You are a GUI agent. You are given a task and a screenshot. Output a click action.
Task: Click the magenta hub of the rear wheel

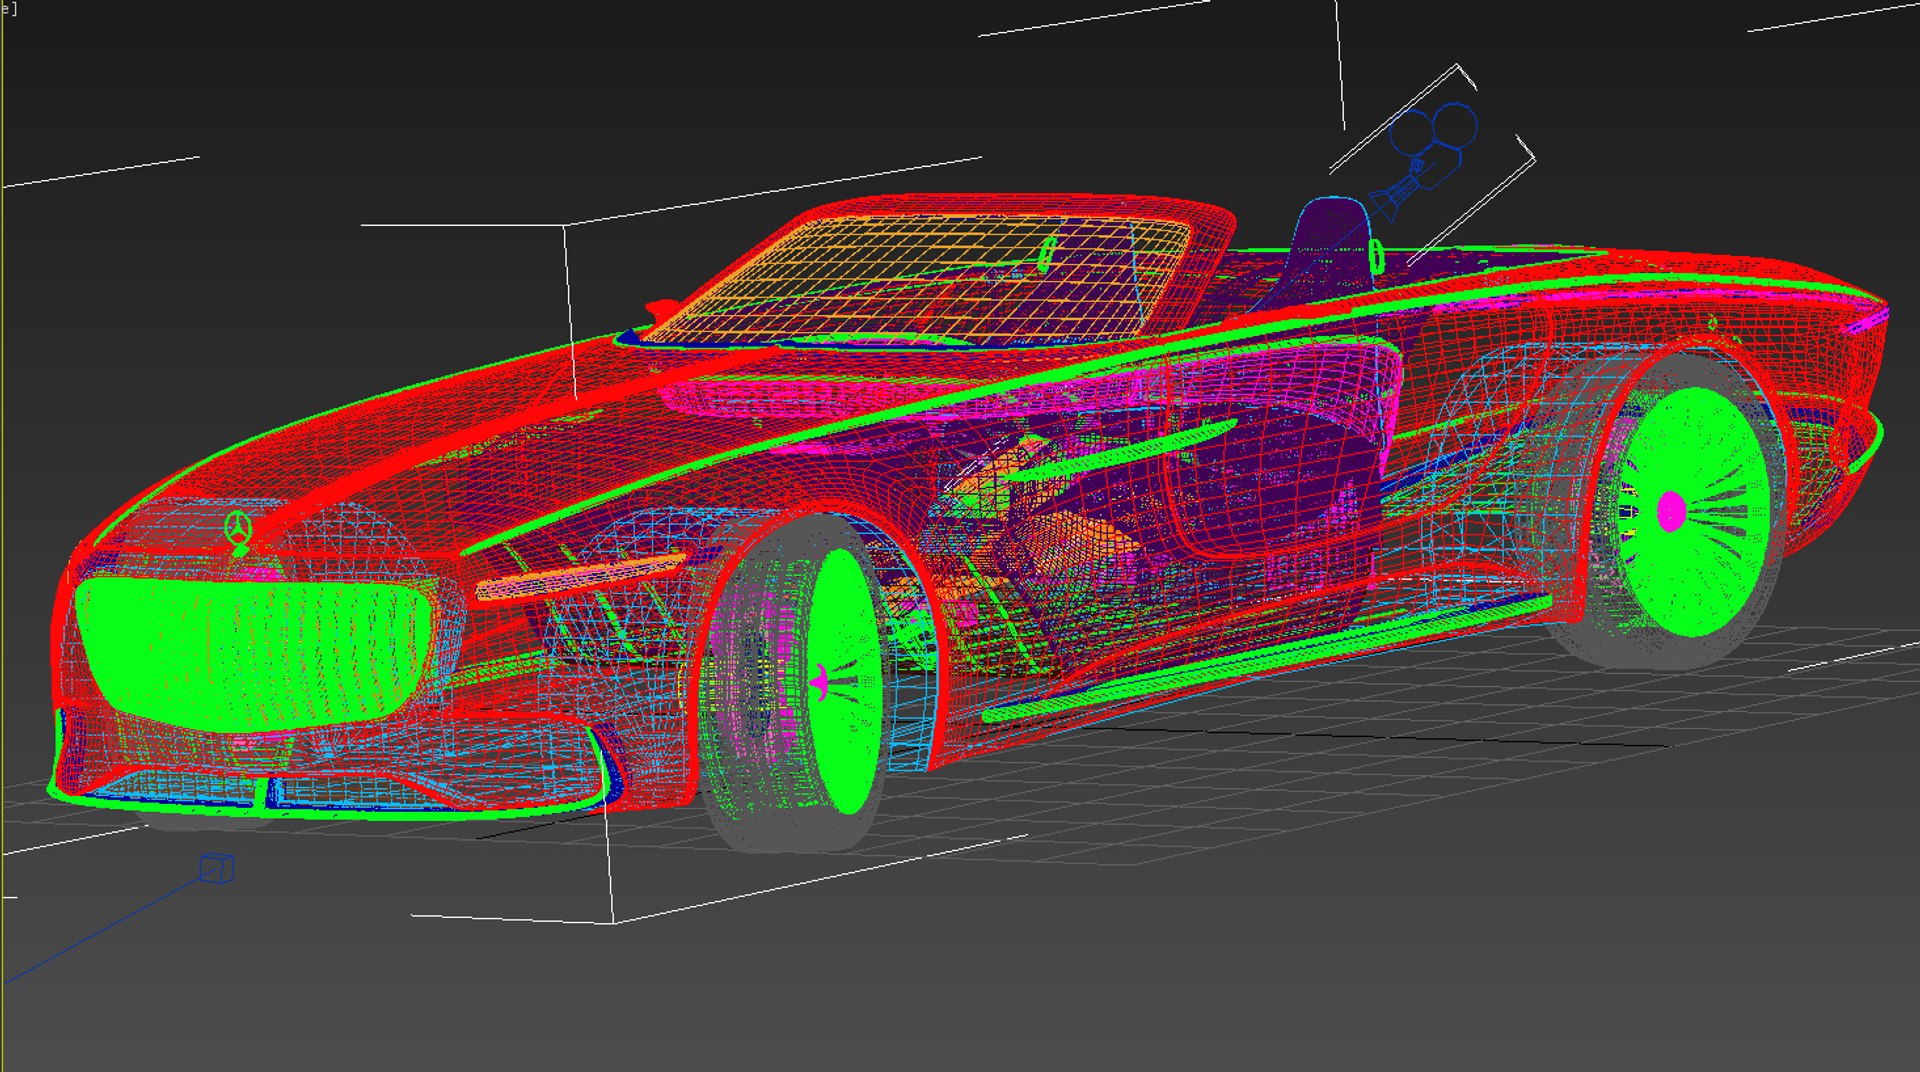[x=1671, y=511]
